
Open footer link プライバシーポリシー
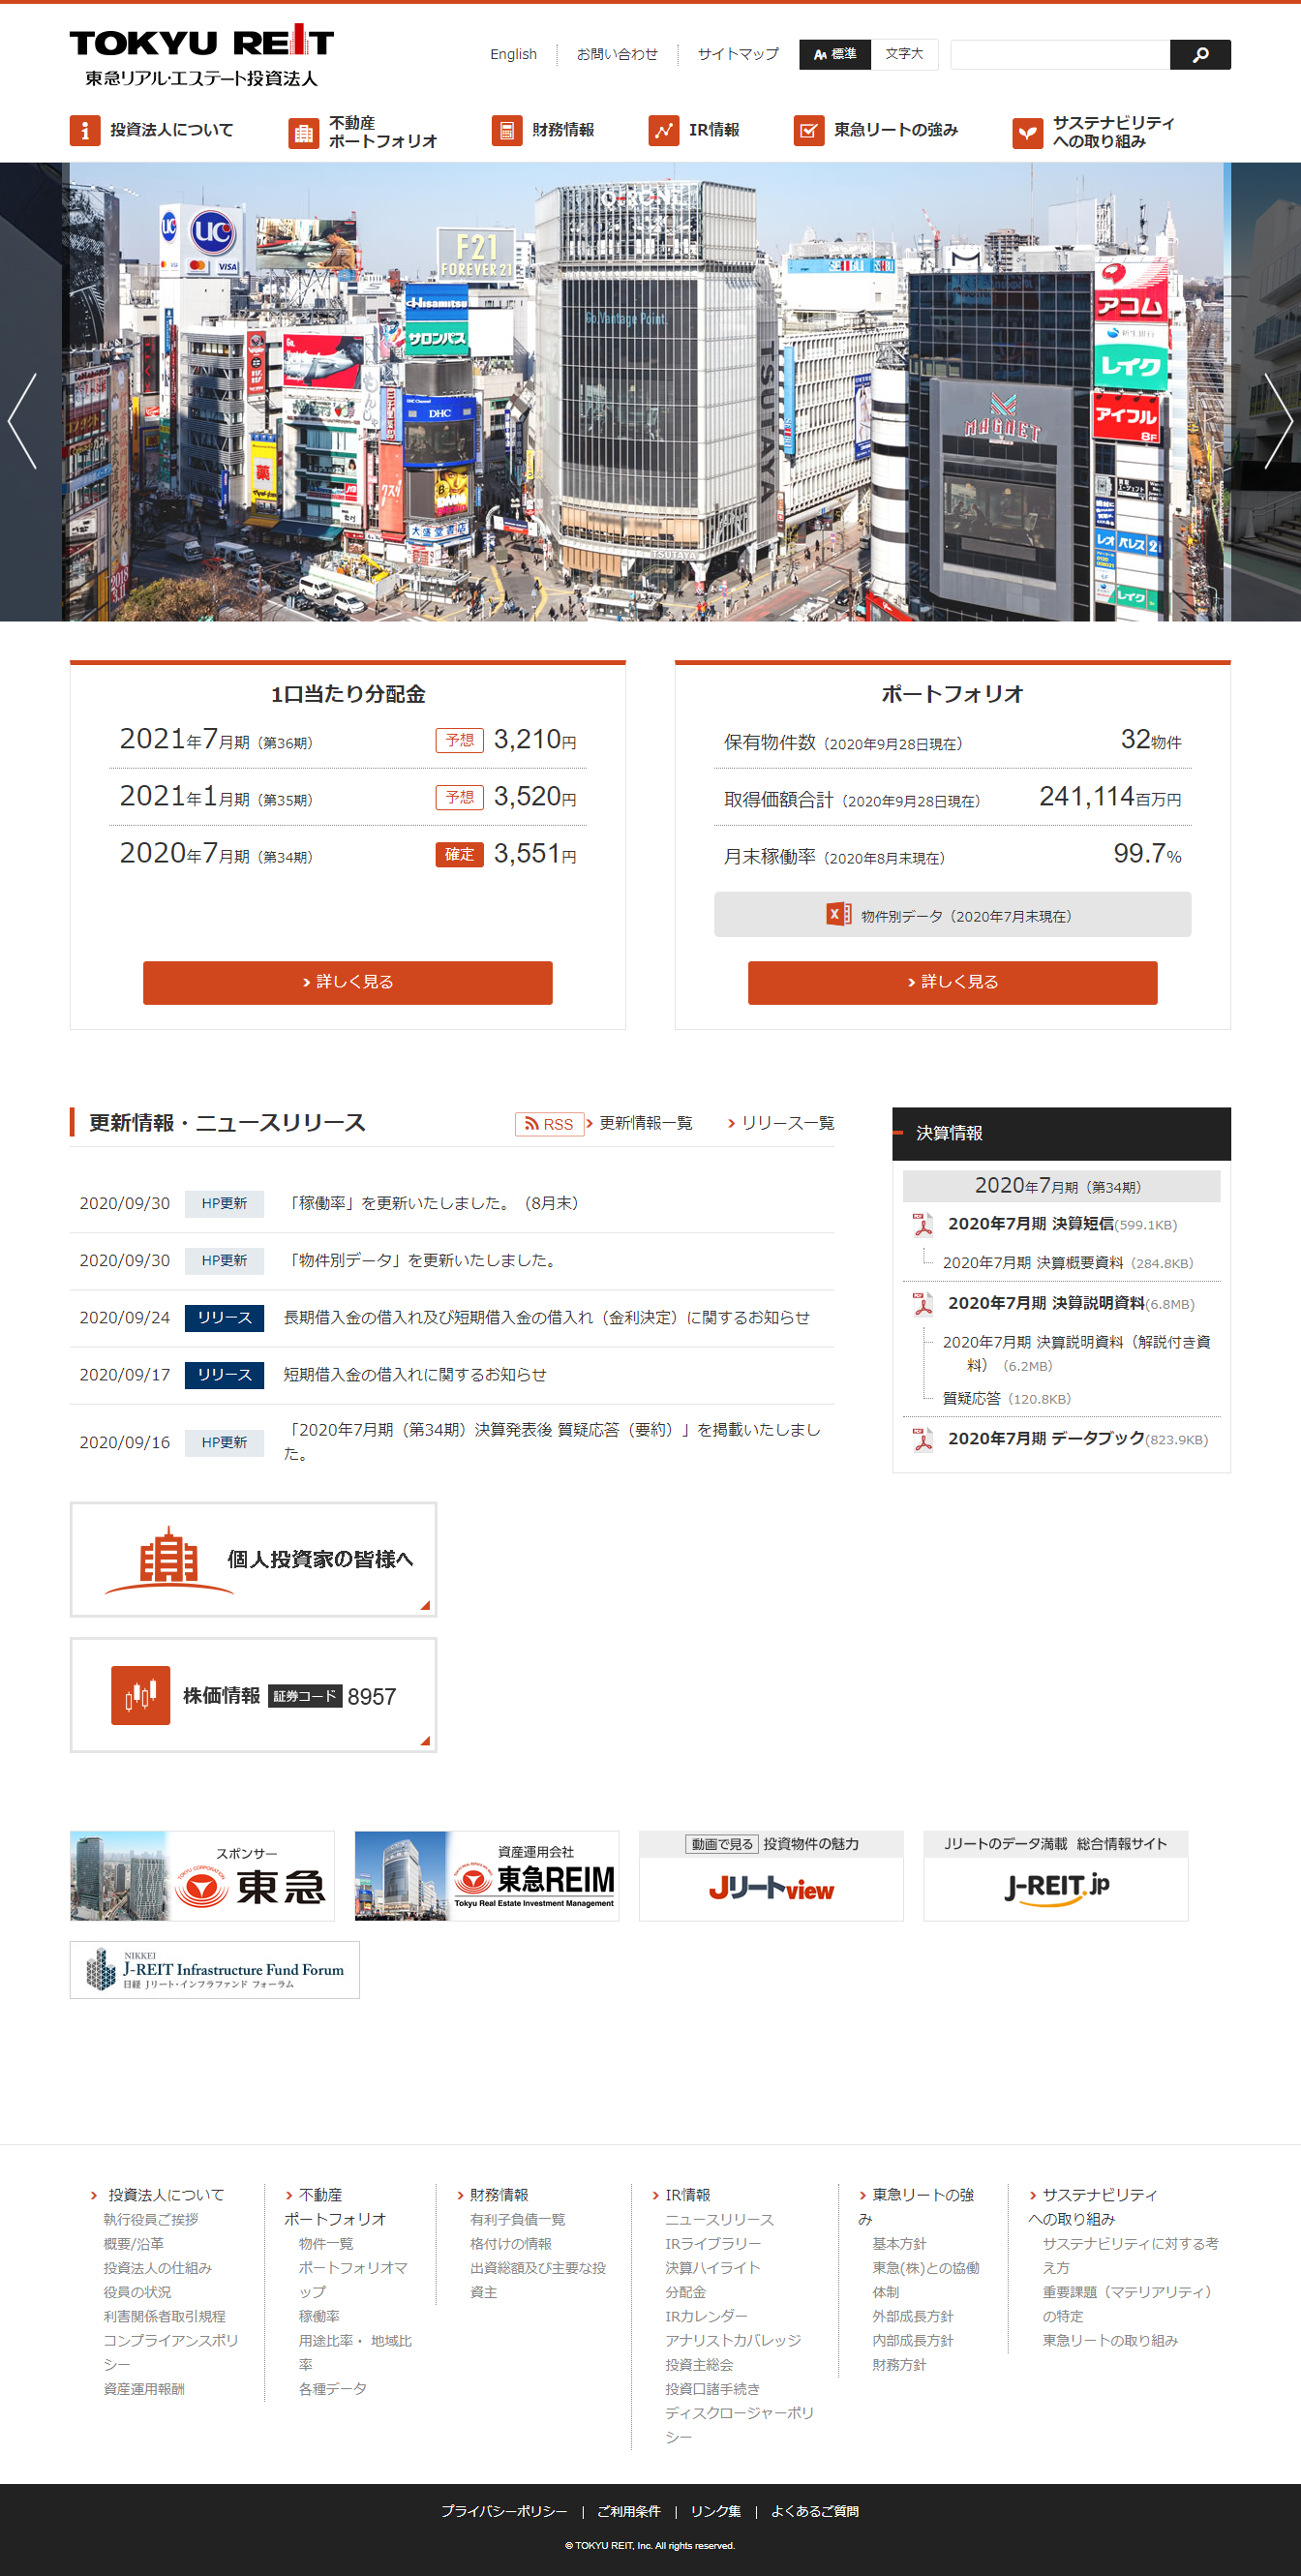tap(504, 2511)
